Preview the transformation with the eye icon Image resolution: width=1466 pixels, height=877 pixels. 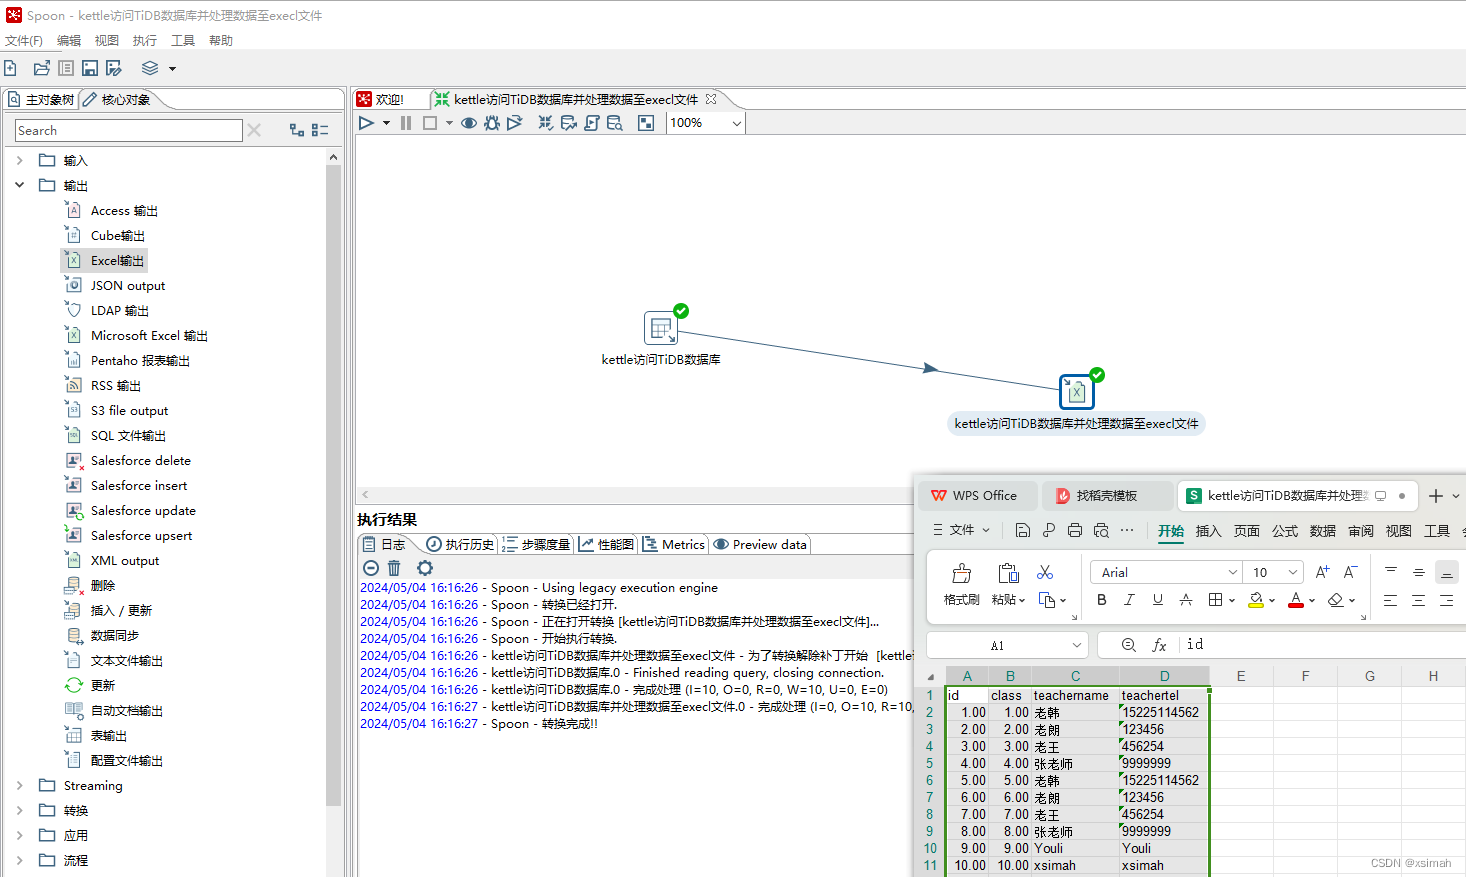[x=468, y=123]
